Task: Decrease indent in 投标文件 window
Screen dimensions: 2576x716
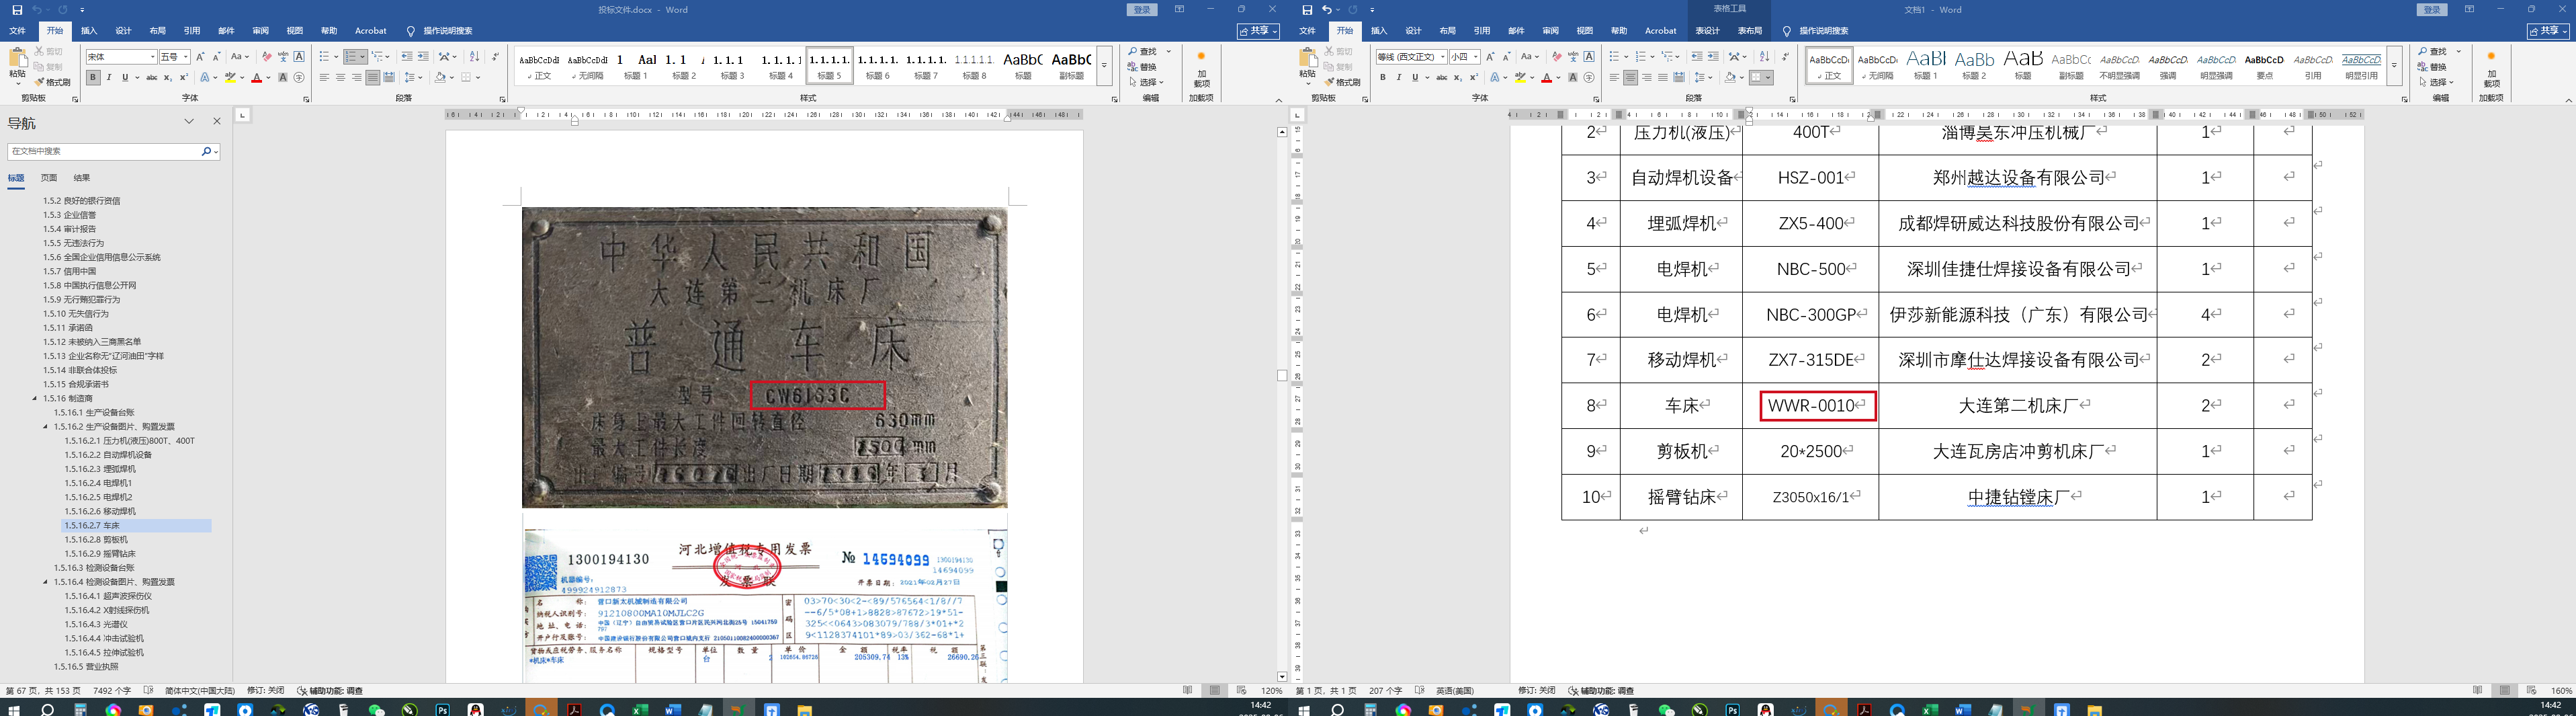Action: pos(407,57)
